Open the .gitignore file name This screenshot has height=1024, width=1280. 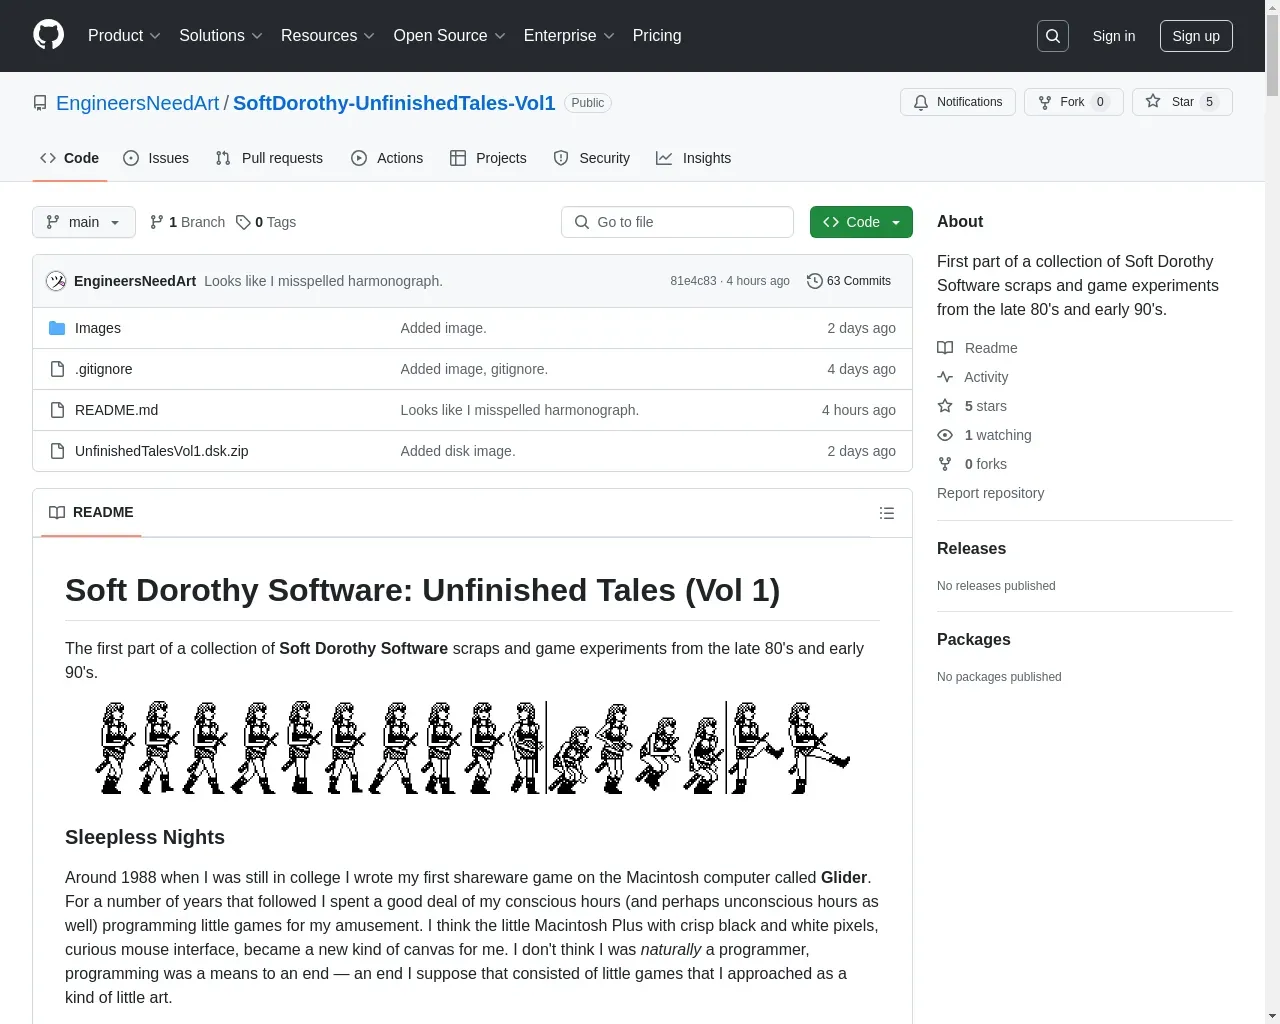tap(104, 369)
